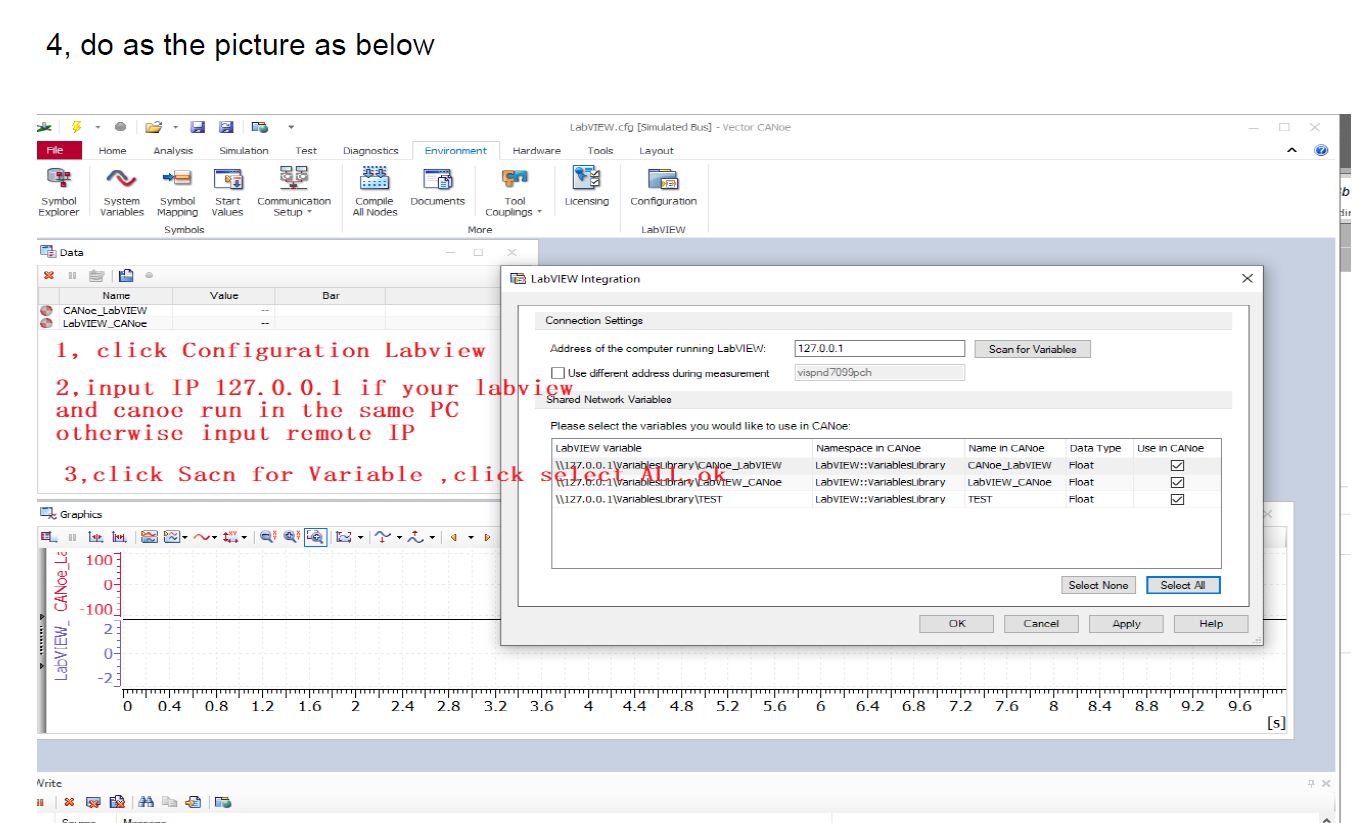
Task: Click the Select All button
Action: (1183, 585)
